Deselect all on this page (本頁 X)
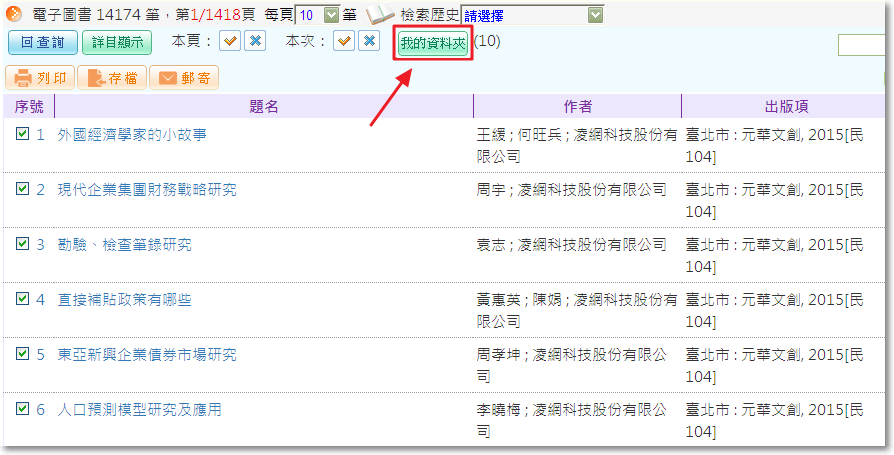The image size is (894, 455). pos(255,41)
